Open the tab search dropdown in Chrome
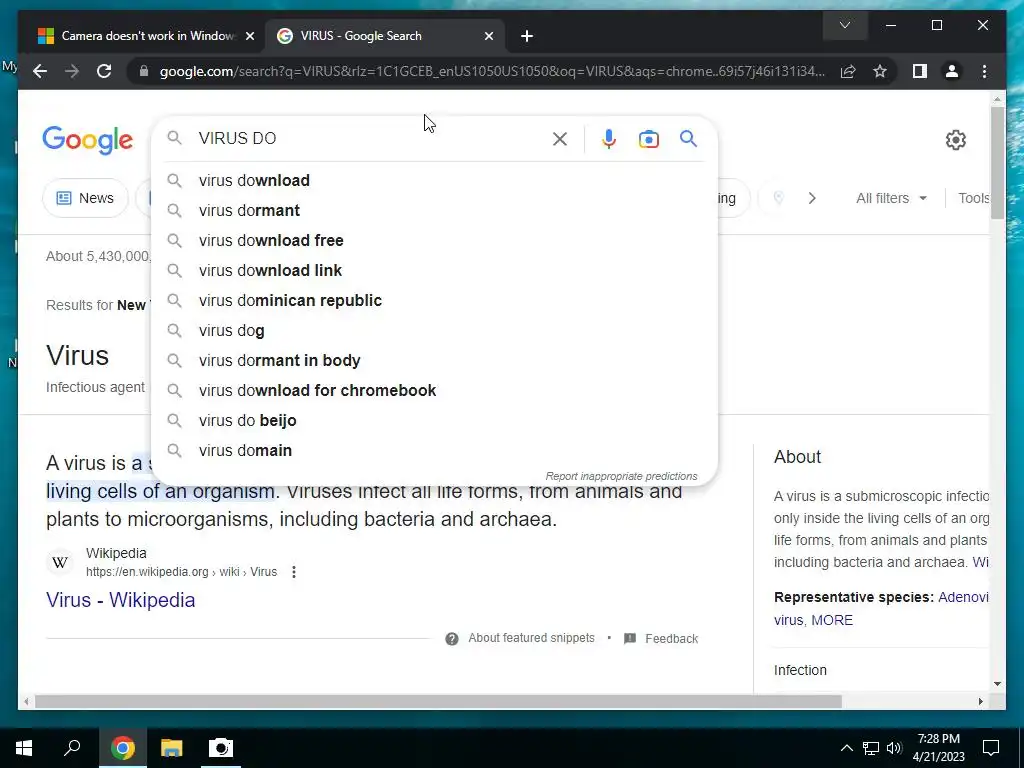This screenshot has width=1024, height=768. (x=845, y=25)
